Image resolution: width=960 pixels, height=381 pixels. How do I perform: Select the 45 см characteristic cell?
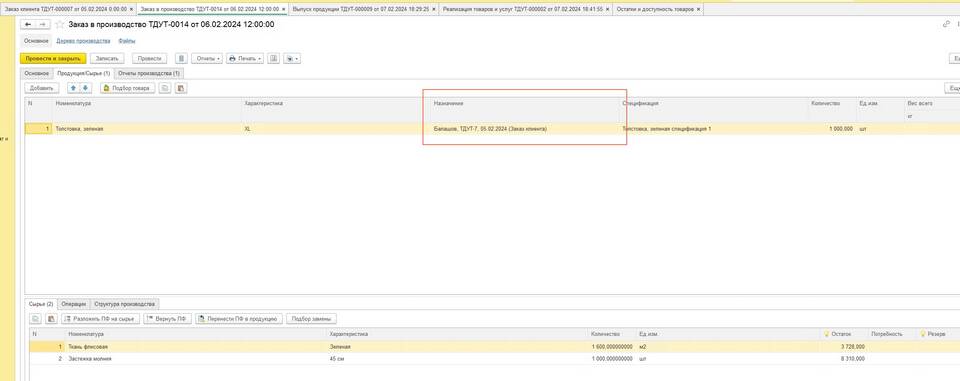click(x=456, y=358)
